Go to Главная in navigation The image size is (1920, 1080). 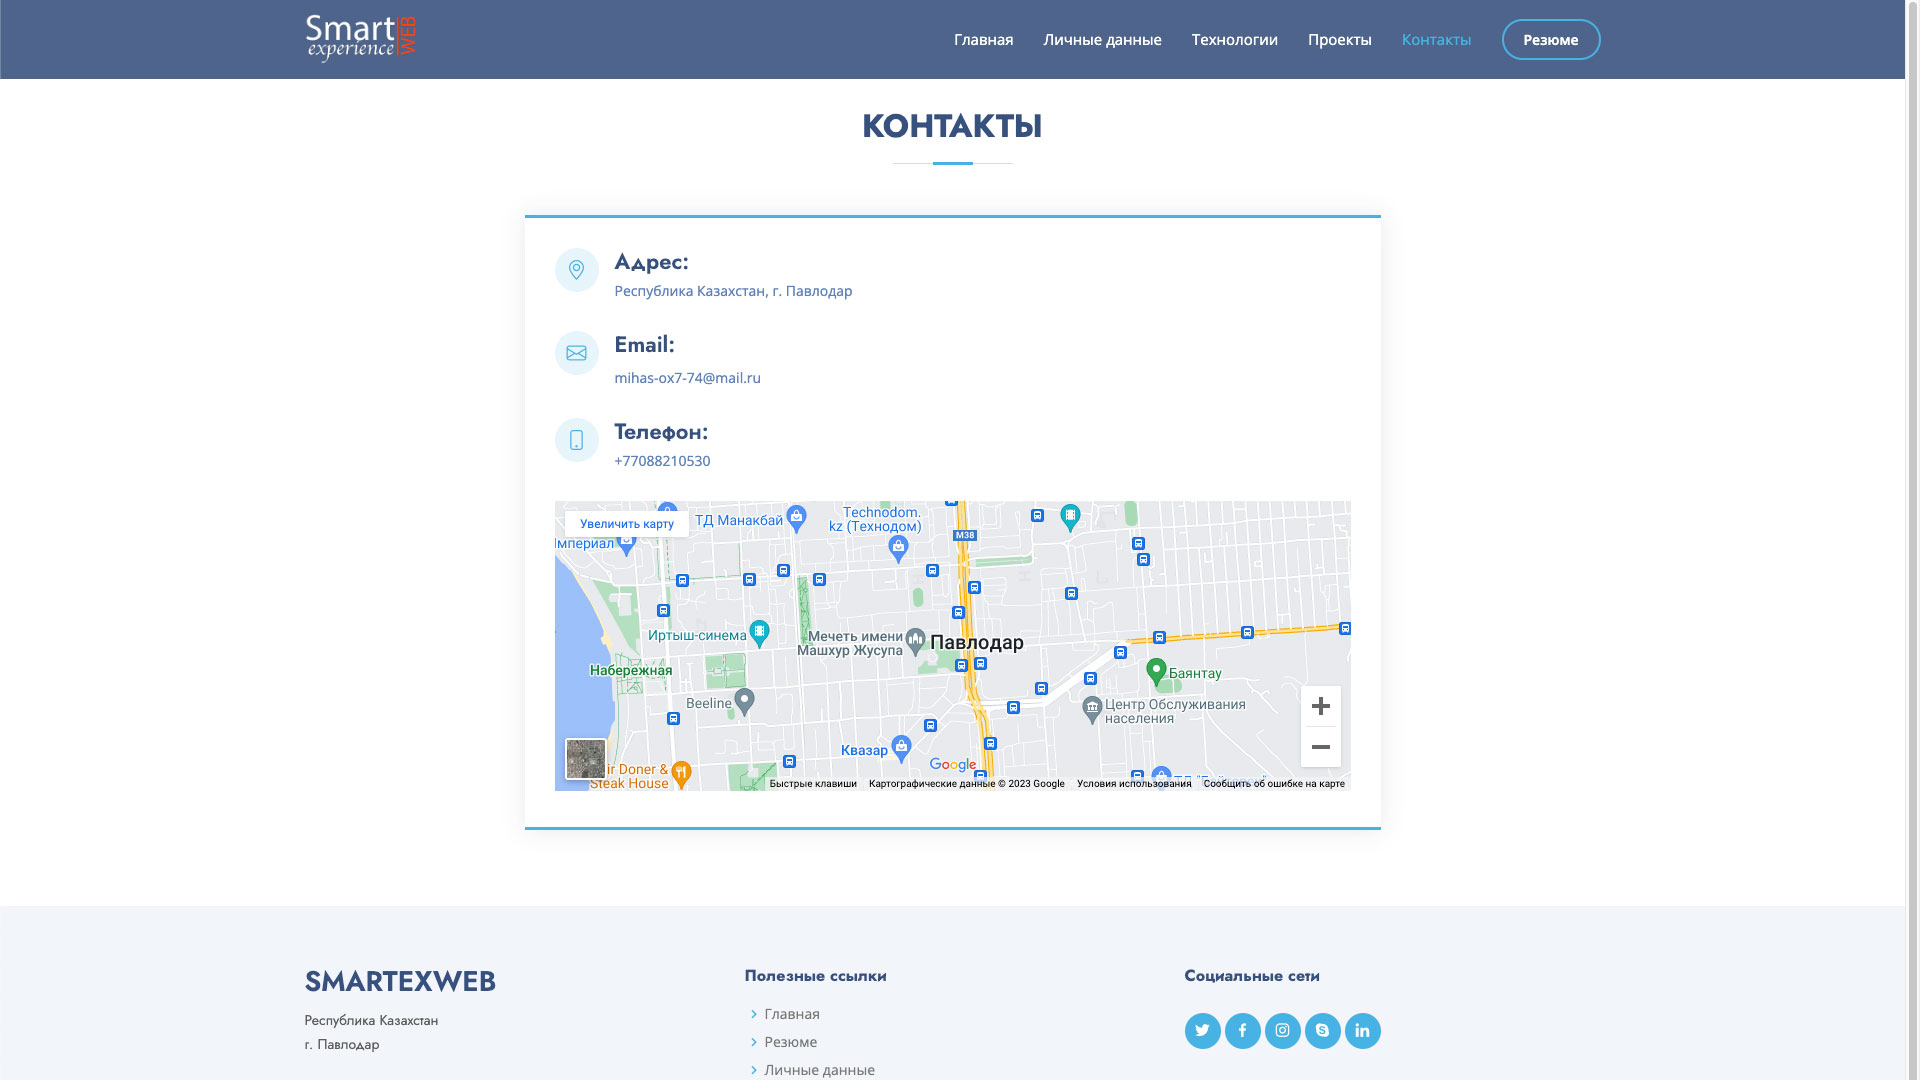click(x=983, y=40)
